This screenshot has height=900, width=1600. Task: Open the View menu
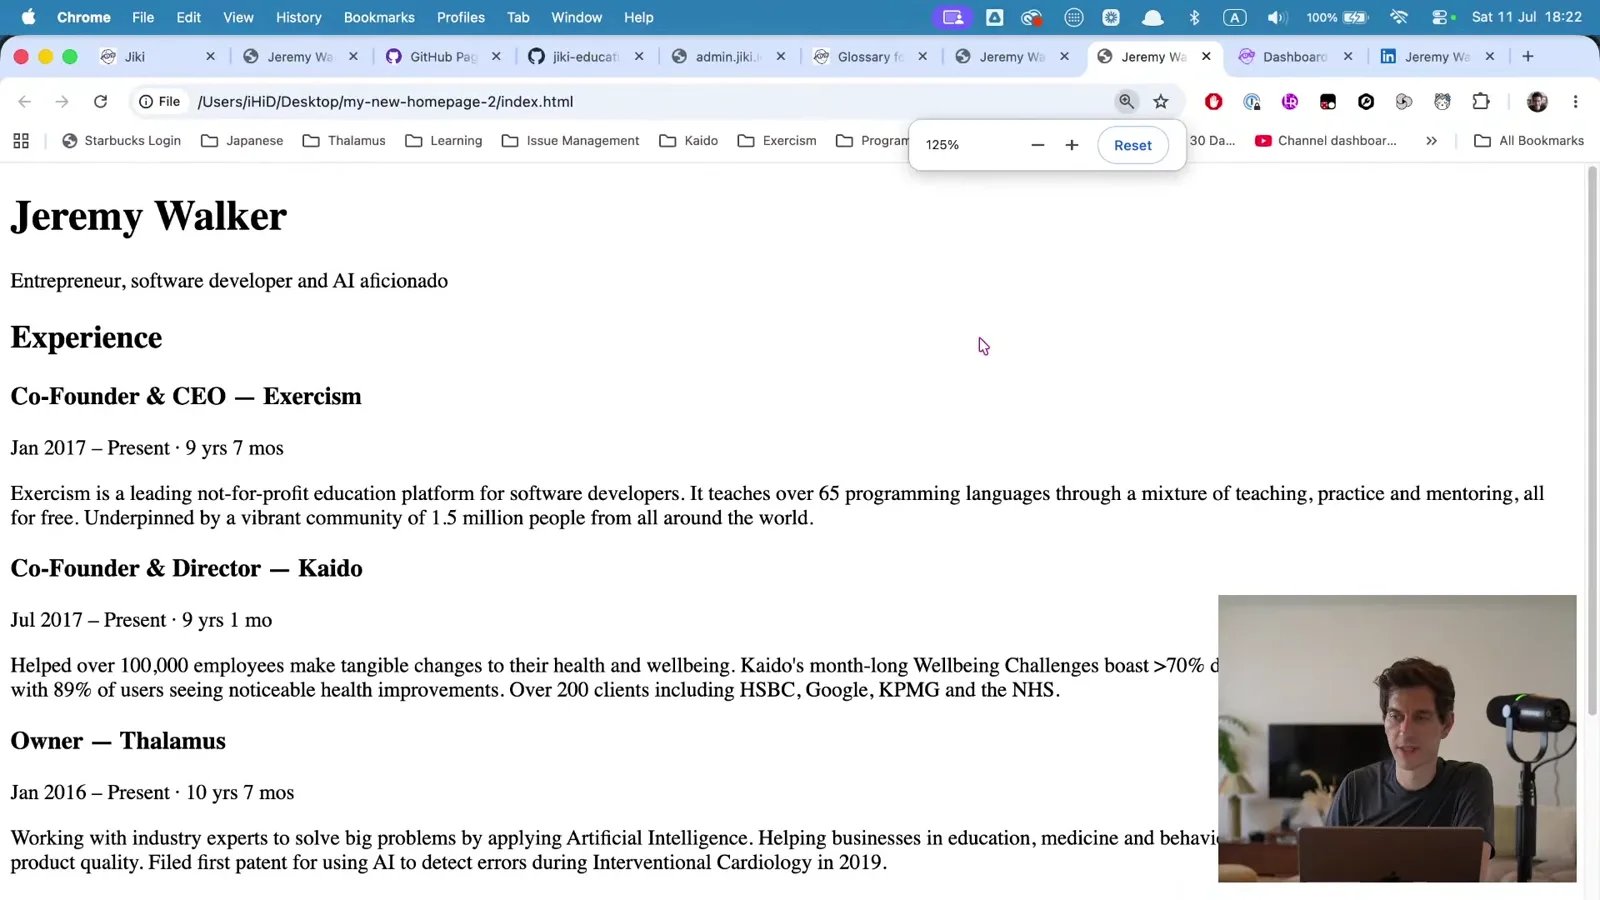(238, 17)
